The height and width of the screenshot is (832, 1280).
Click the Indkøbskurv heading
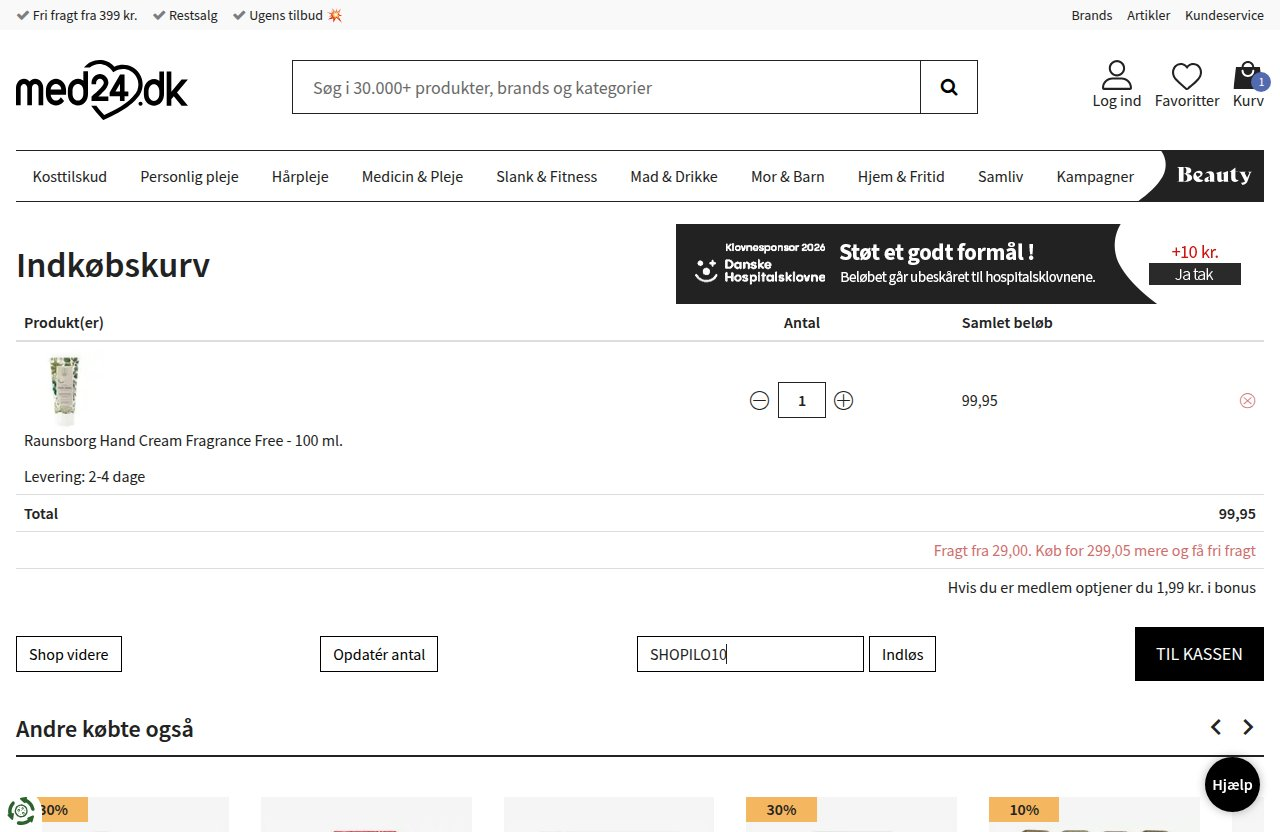tap(113, 266)
